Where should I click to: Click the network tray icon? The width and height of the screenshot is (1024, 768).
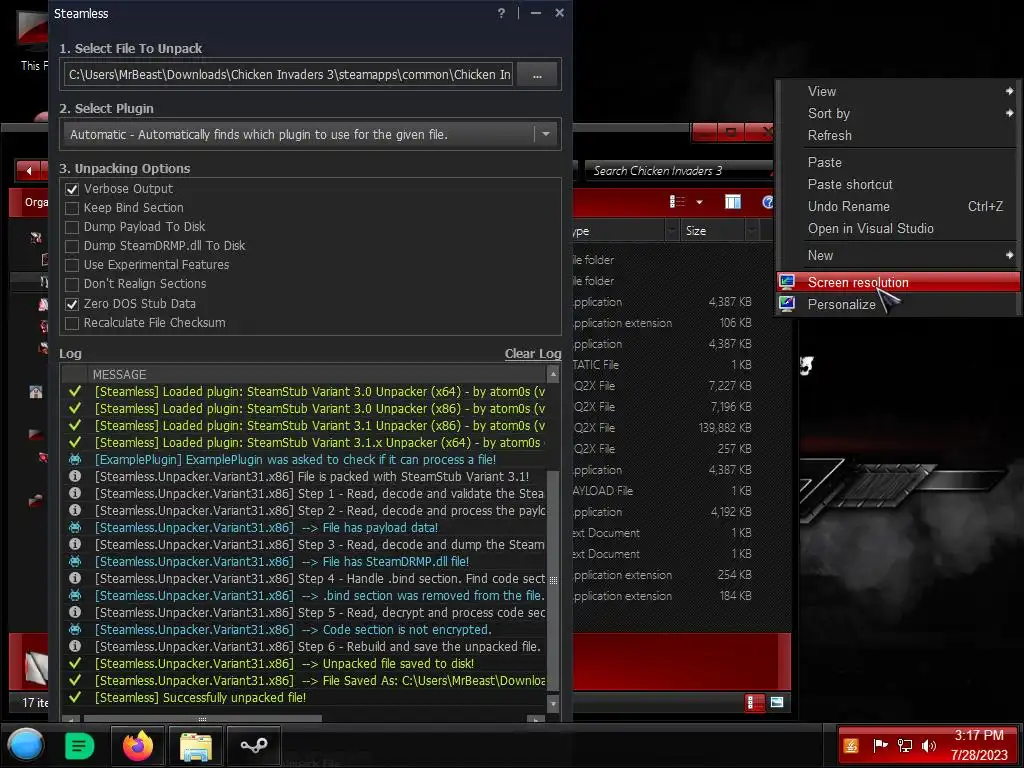pos(904,745)
